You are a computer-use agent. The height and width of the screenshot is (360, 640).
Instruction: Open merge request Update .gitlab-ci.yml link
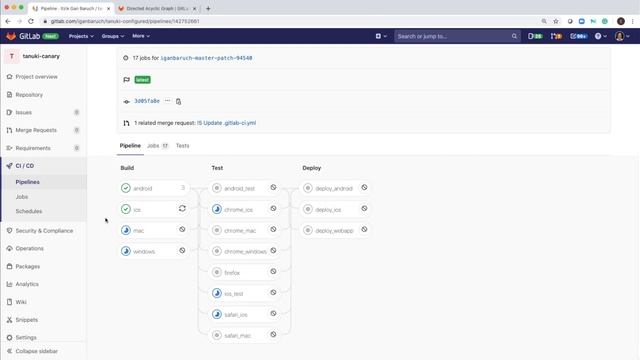tap(227, 123)
